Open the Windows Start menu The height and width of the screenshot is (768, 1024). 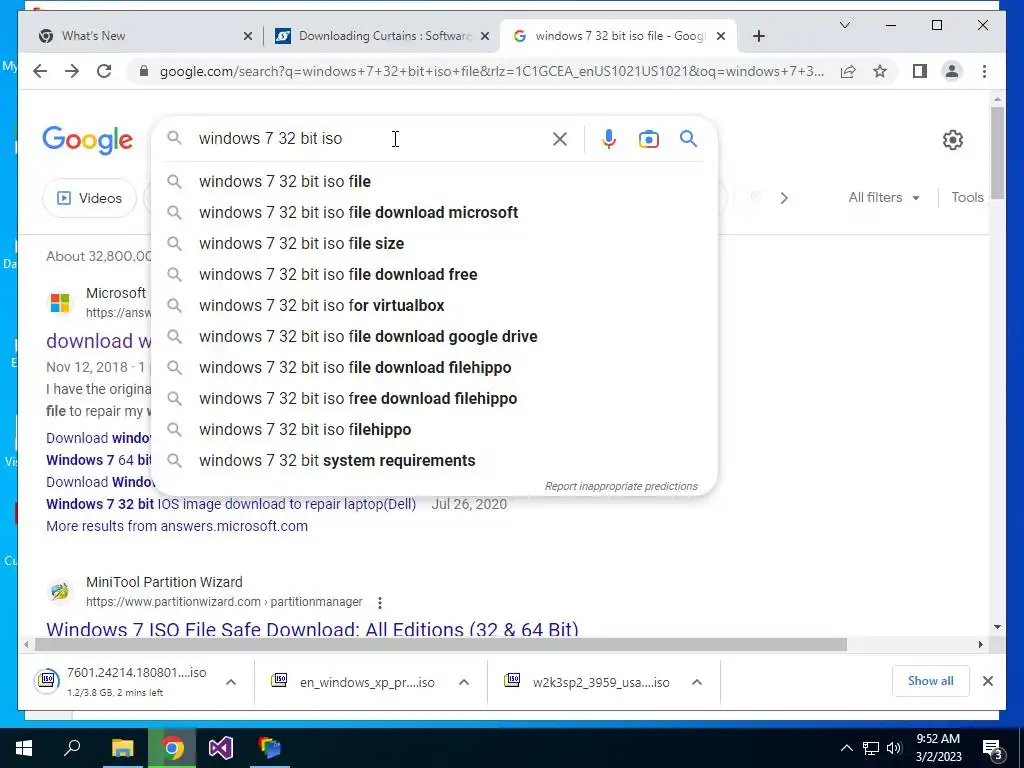(24, 748)
